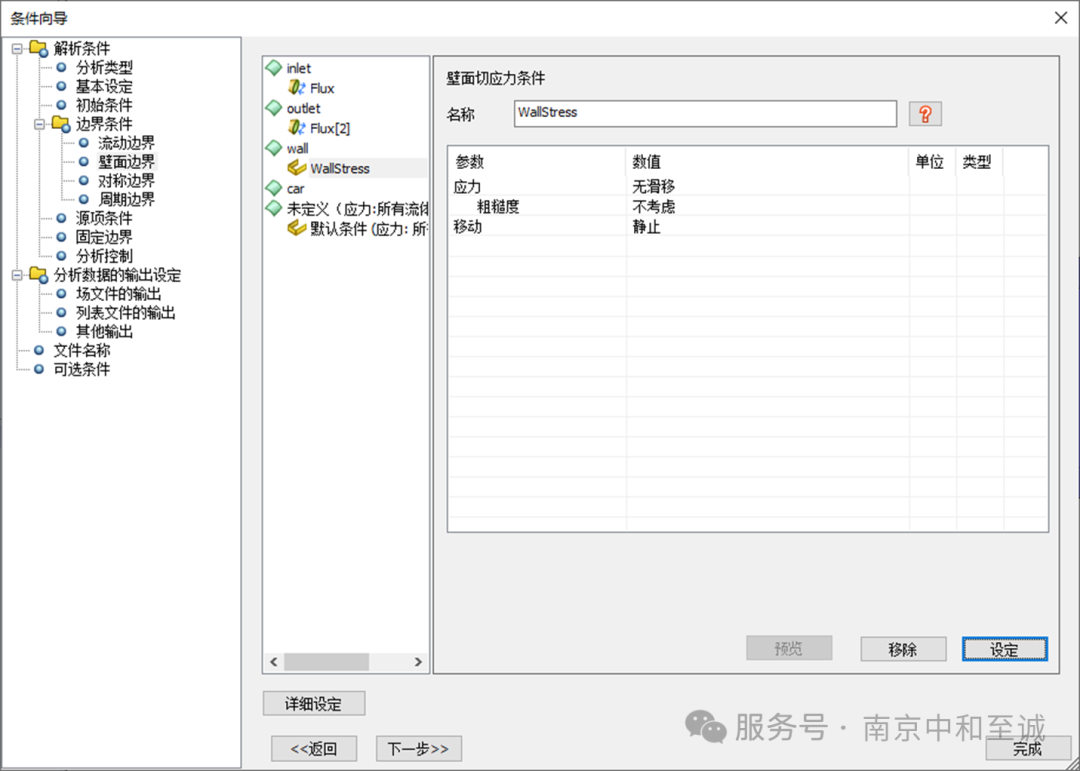Open the 对称边界 settings
The height and width of the screenshot is (771, 1080).
pyautogui.click(x=127, y=181)
